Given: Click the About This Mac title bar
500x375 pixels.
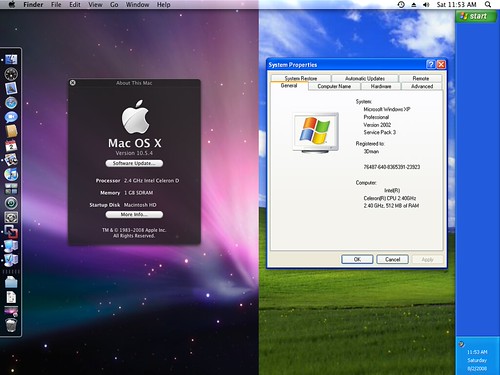Looking at the screenshot, I should tap(134, 83).
